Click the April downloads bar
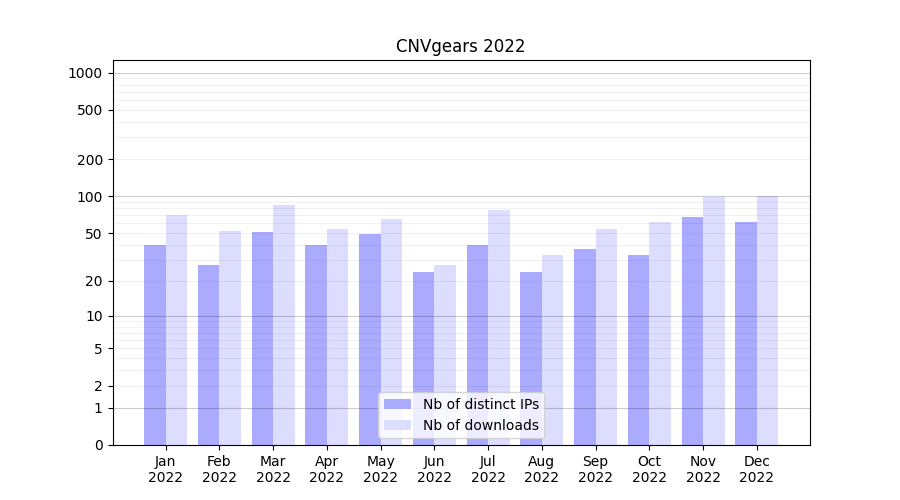This screenshot has height=500, width=900. 338,337
